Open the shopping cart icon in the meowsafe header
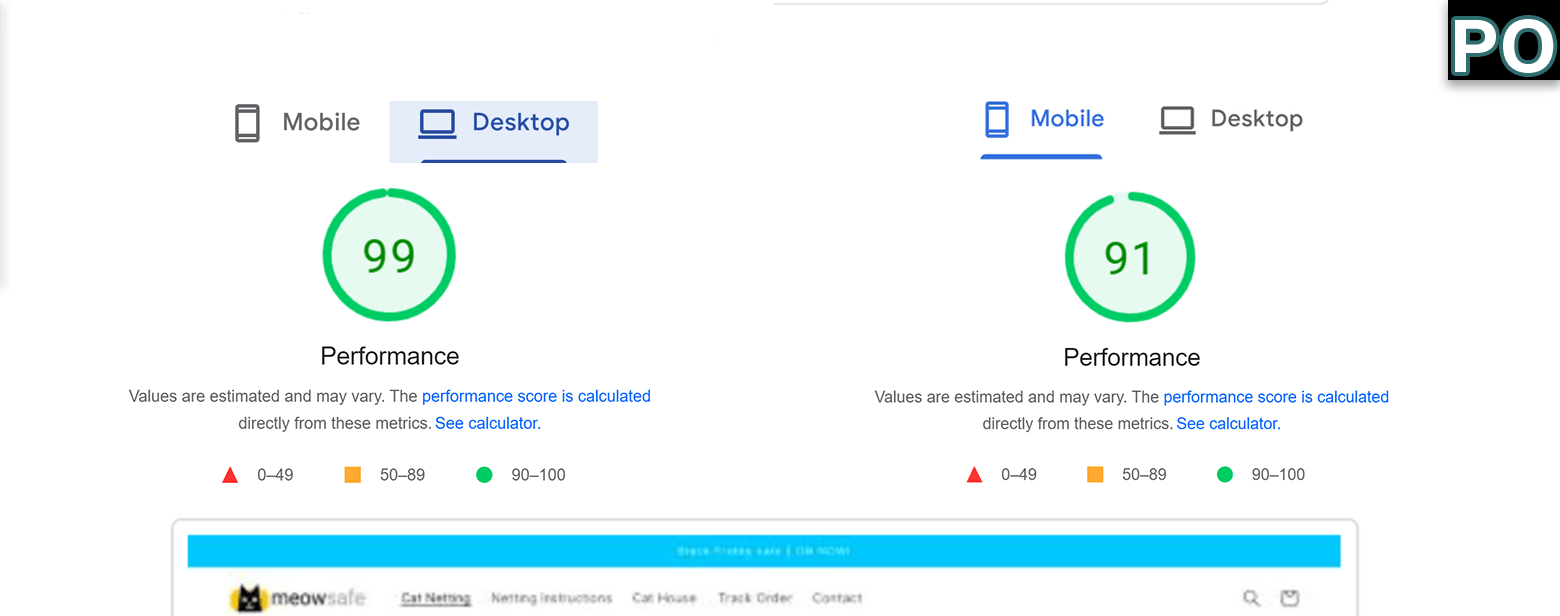Image resolution: width=1560 pixels, height=616 pixels. pyautogui.click(x=1290, y=598)
